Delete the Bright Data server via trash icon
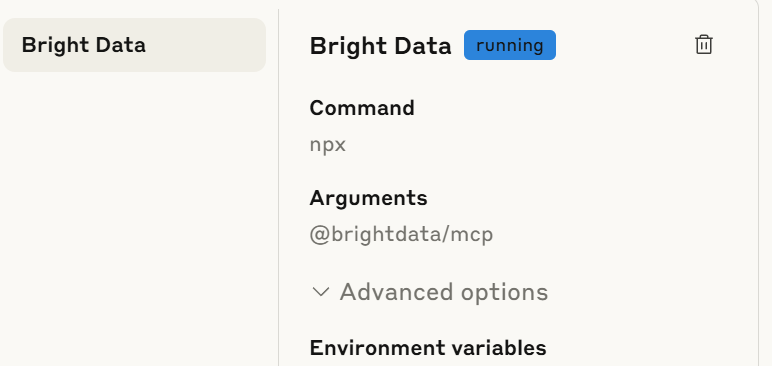Screen dimensions: 772x366 click(704, 45)
